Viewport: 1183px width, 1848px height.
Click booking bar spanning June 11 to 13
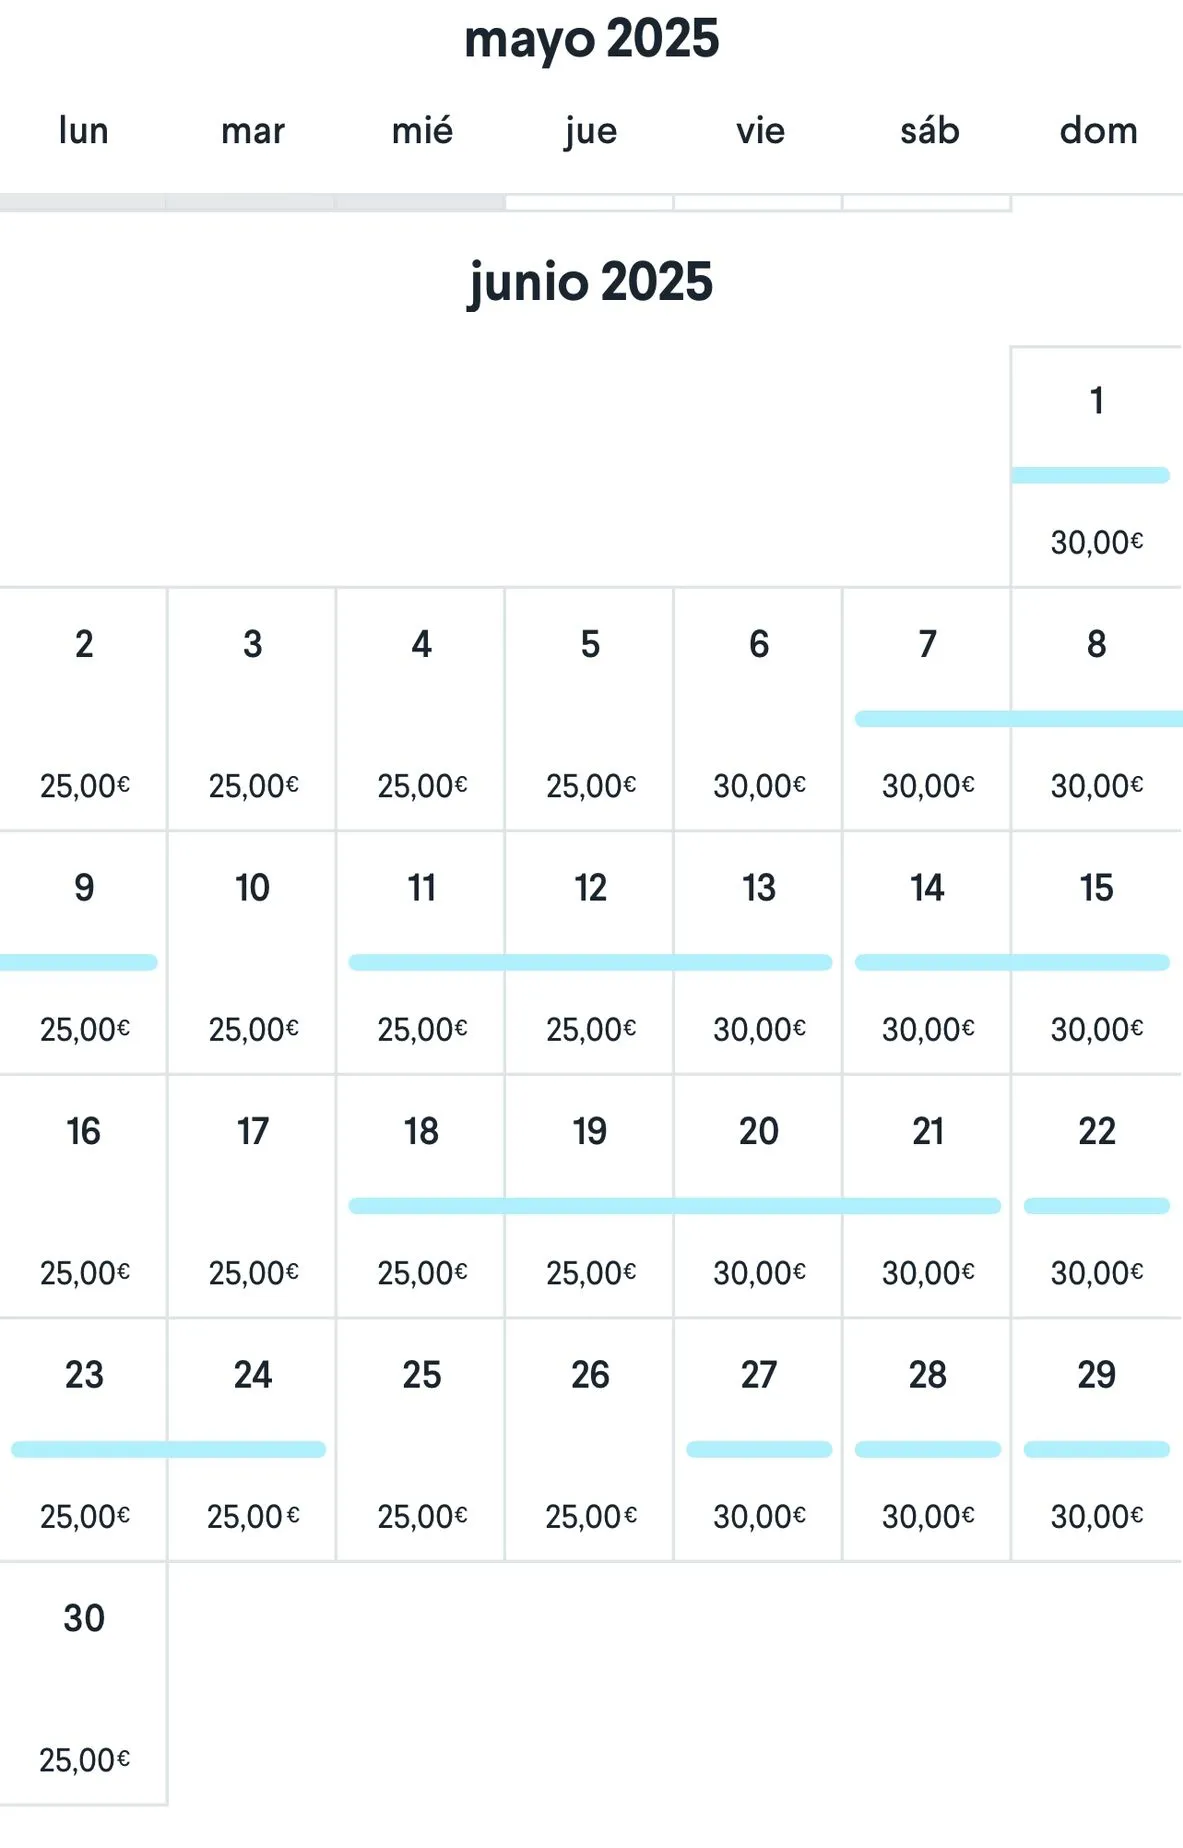[590, 962]
